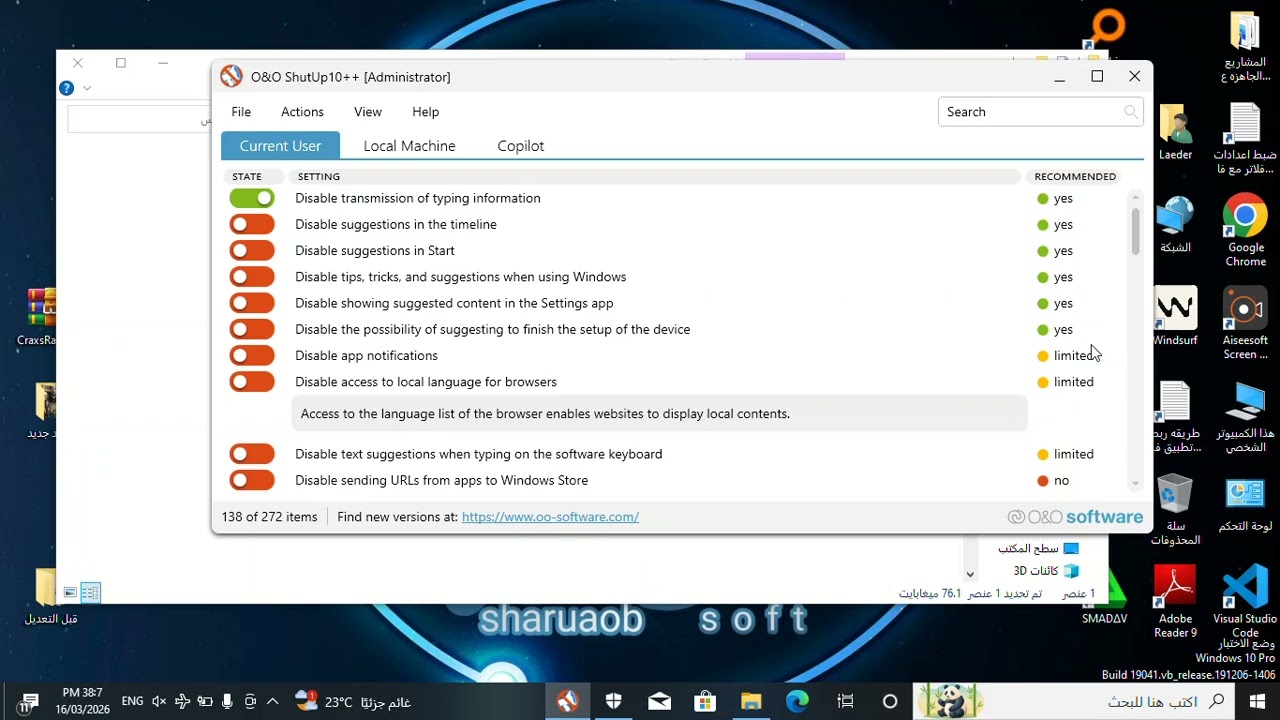Open Mail app from taskbar
1280x720 pixels.
click(x=660, y=701)
